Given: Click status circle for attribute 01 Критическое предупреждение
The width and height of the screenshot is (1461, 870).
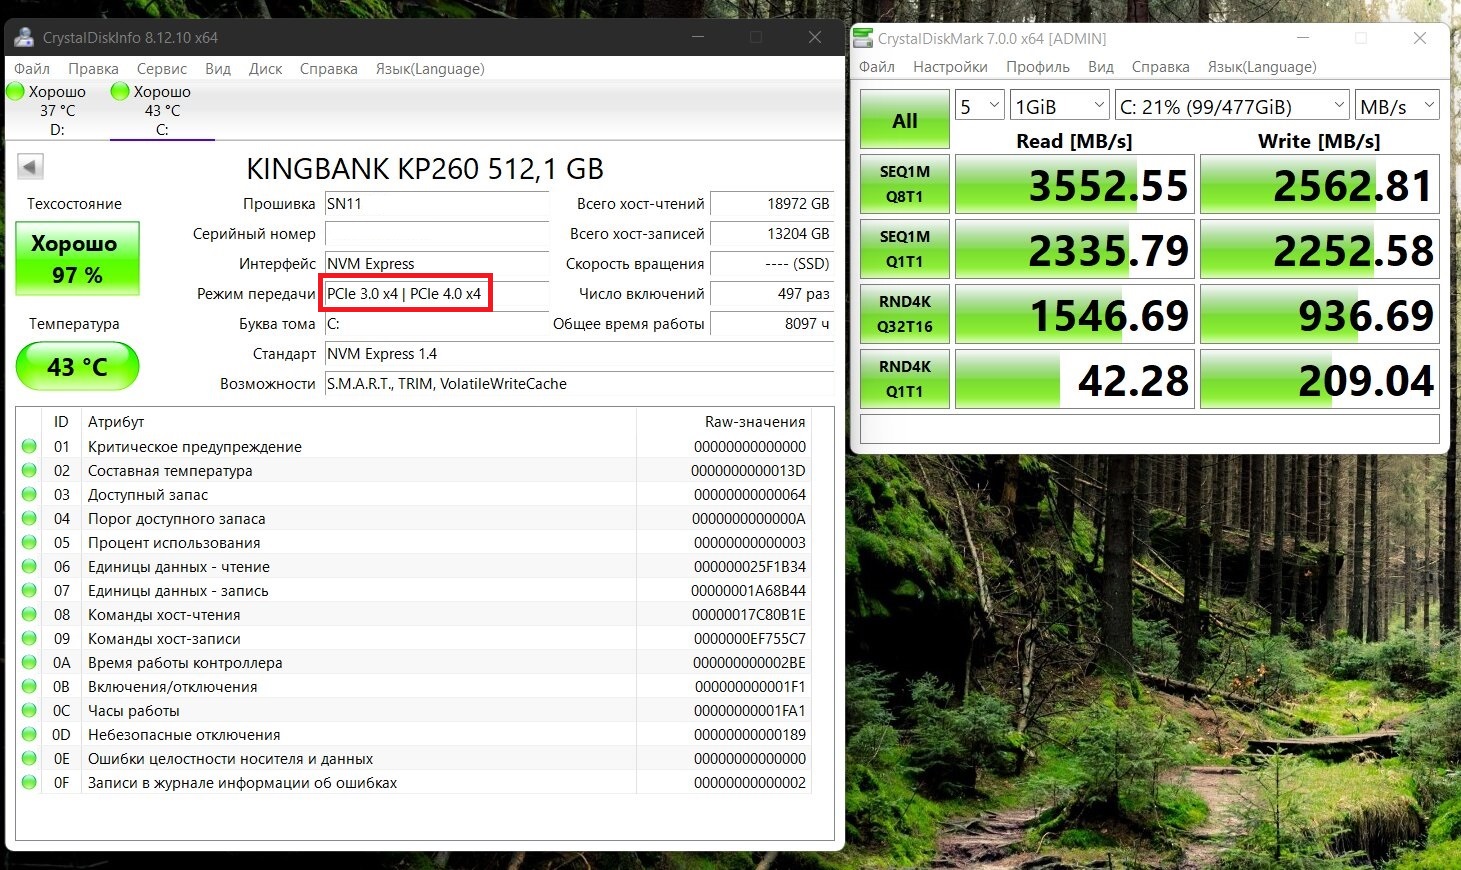Looking at the screenshot, I should coord(29,446).
